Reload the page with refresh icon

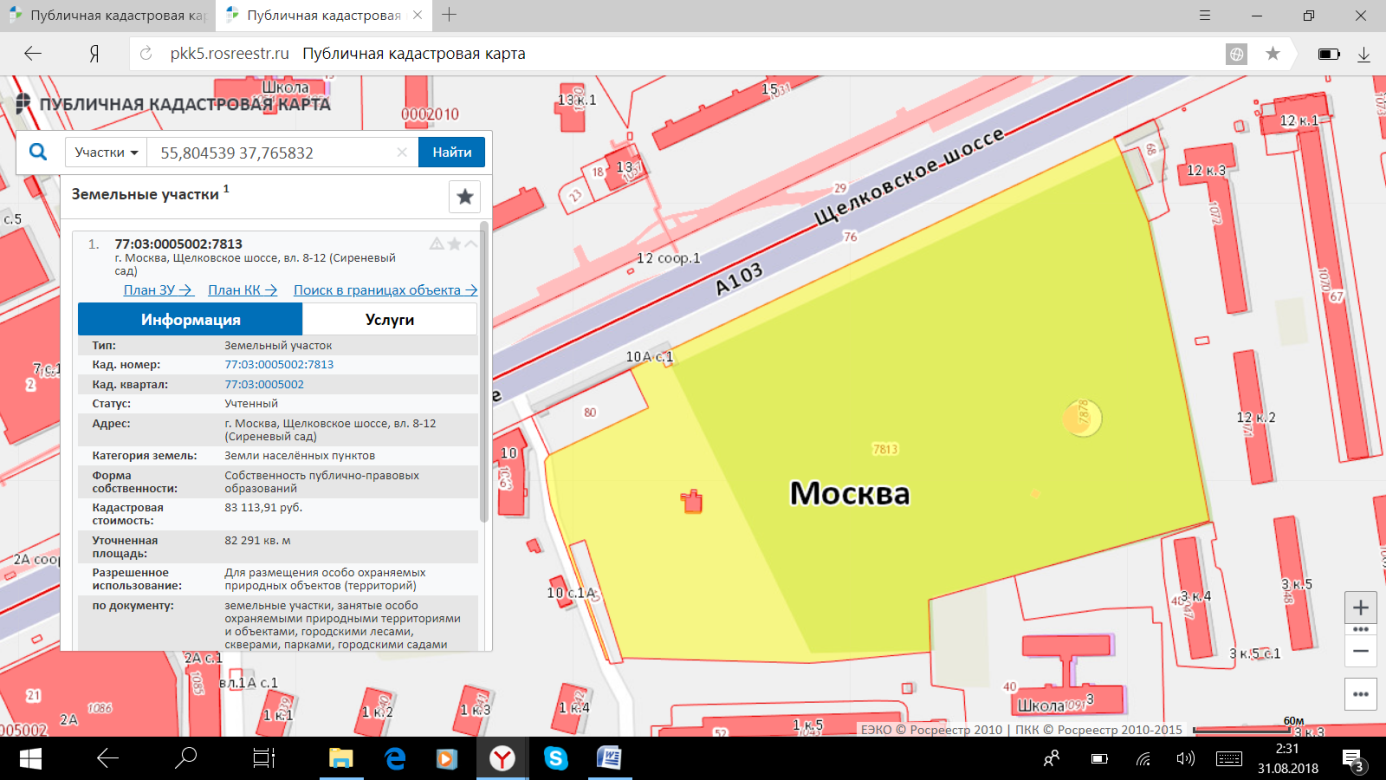pyautogui.click(x=146, y=54)
